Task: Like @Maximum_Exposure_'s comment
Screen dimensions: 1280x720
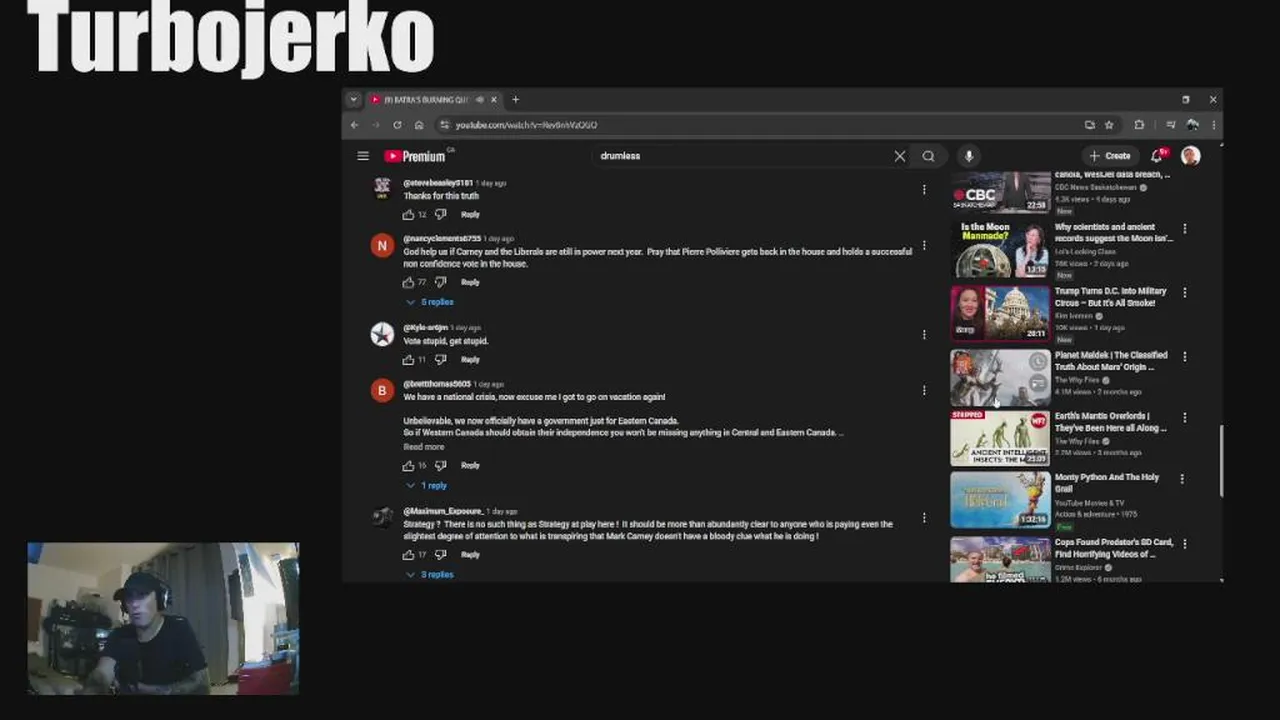Action: 408,555
